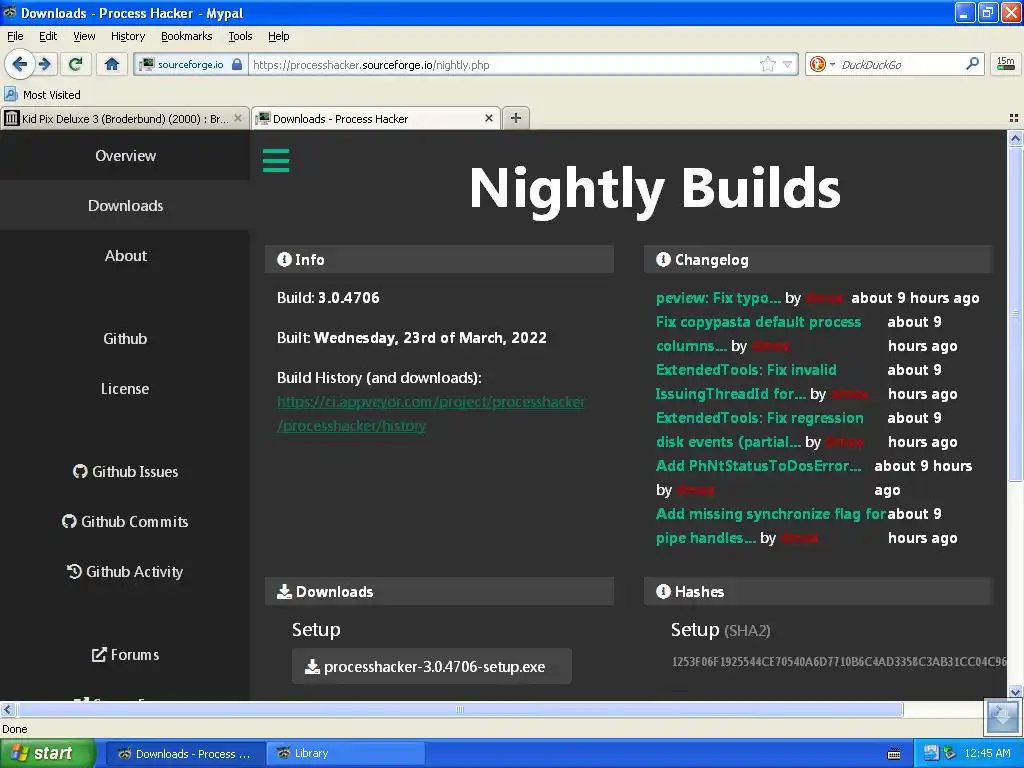
Task: Open Forums external link
Action: coord(125,654)
